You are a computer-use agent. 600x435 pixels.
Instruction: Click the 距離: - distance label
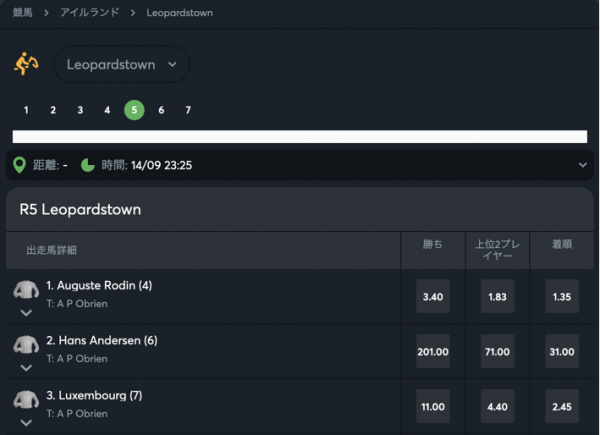(x=50, y=165)
